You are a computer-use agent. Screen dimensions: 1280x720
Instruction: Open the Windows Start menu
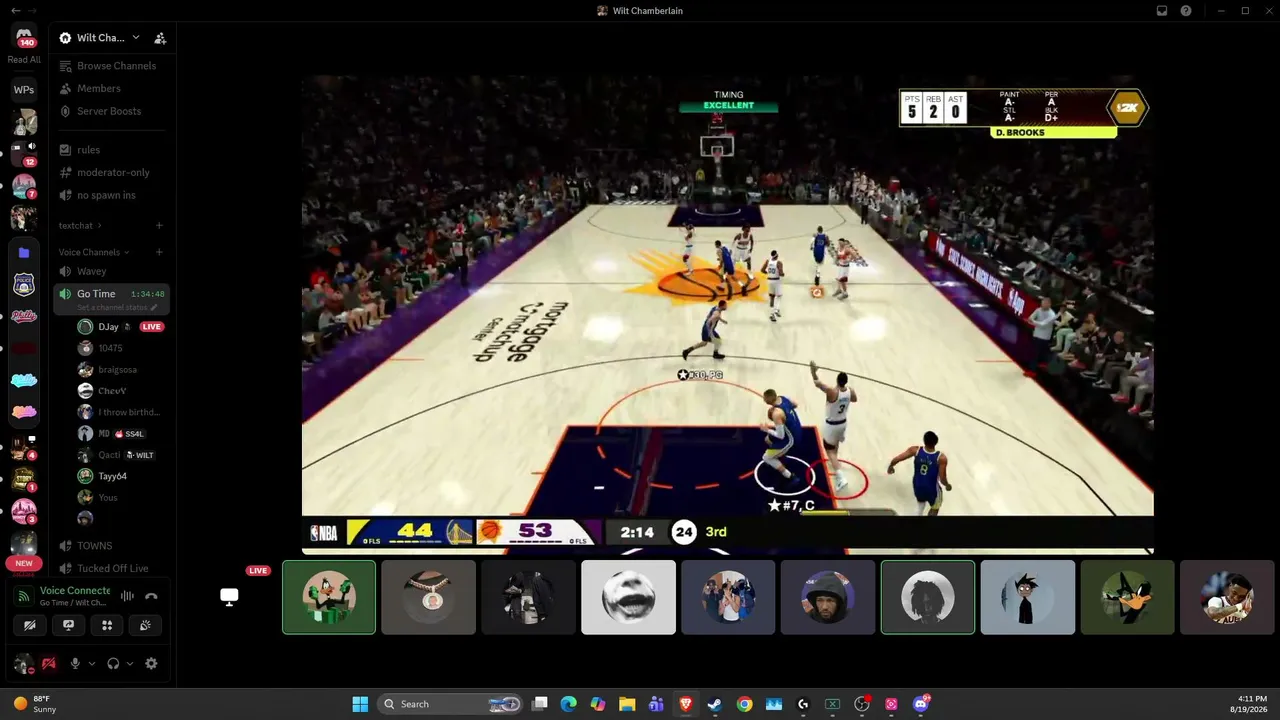[360, 704]
